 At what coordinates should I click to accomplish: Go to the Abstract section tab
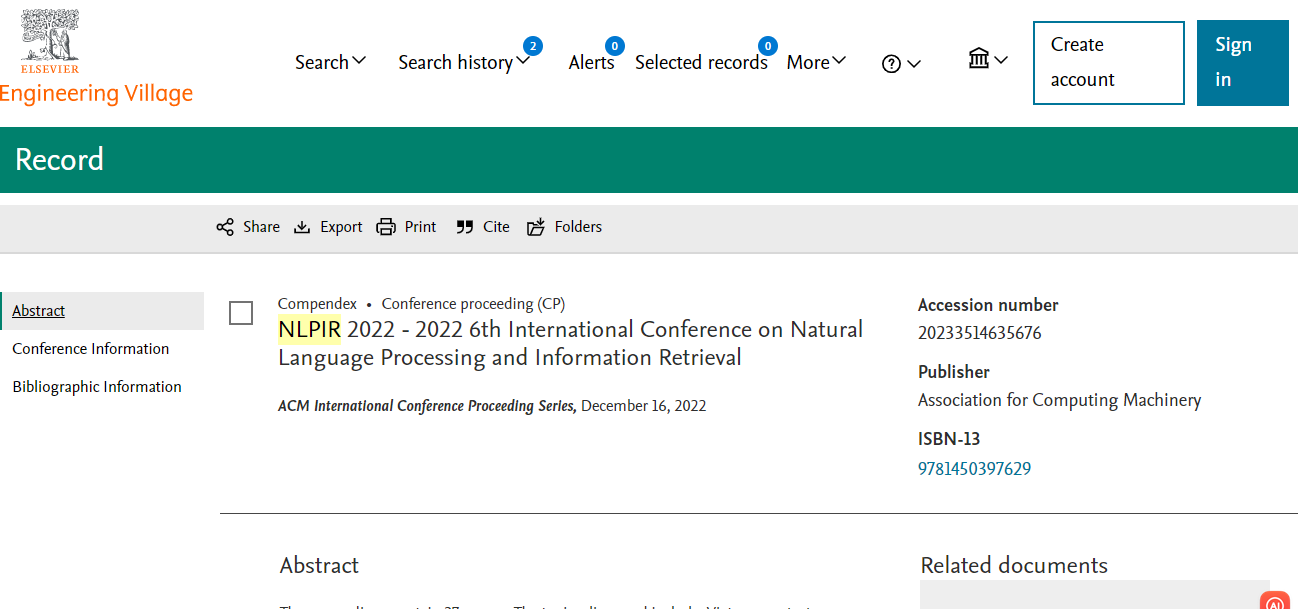(x=39, y=311)
